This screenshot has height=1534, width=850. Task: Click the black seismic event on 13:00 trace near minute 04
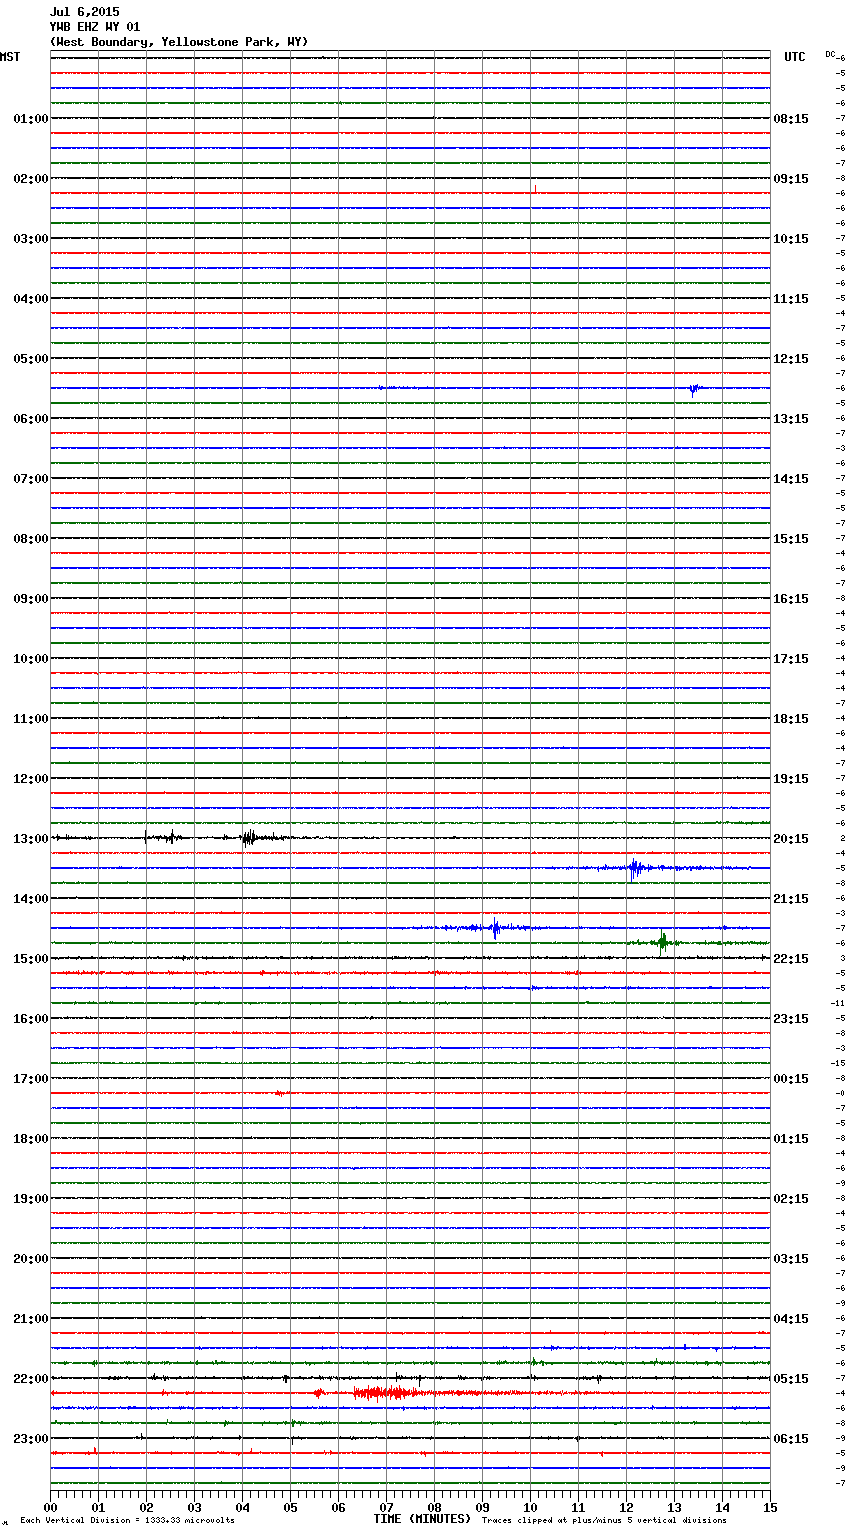[249, 838]
